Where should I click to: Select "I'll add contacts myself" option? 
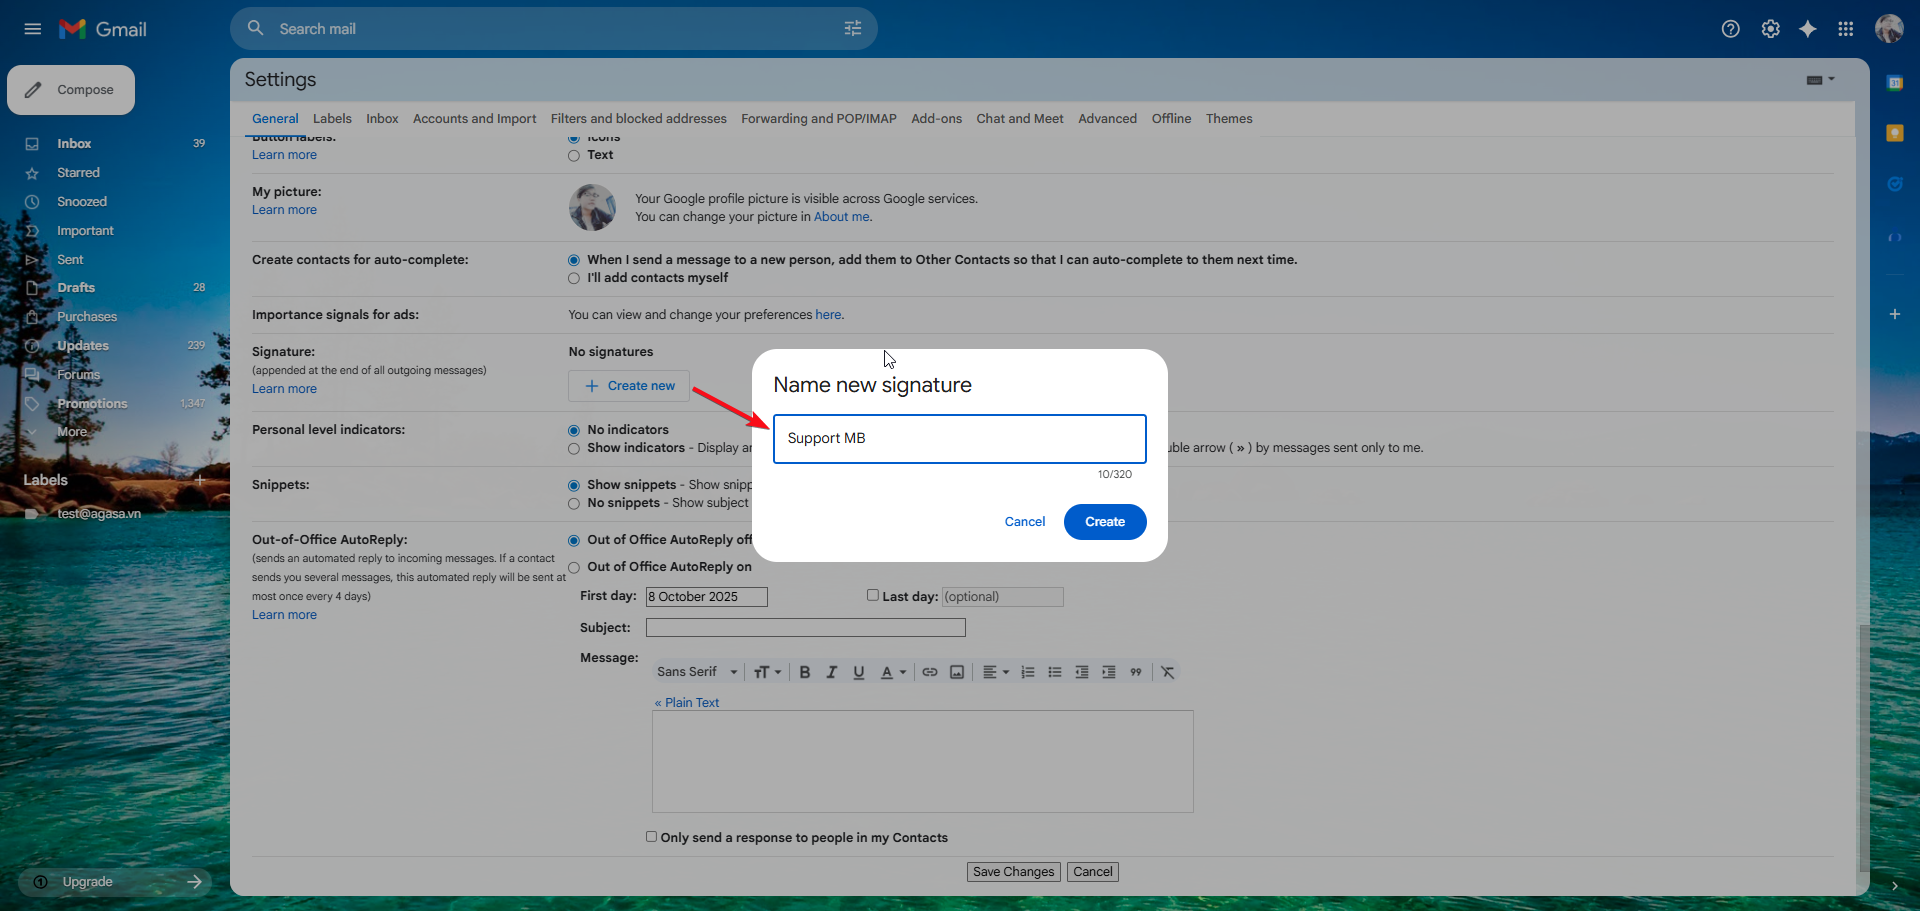(x=574, y=279)
